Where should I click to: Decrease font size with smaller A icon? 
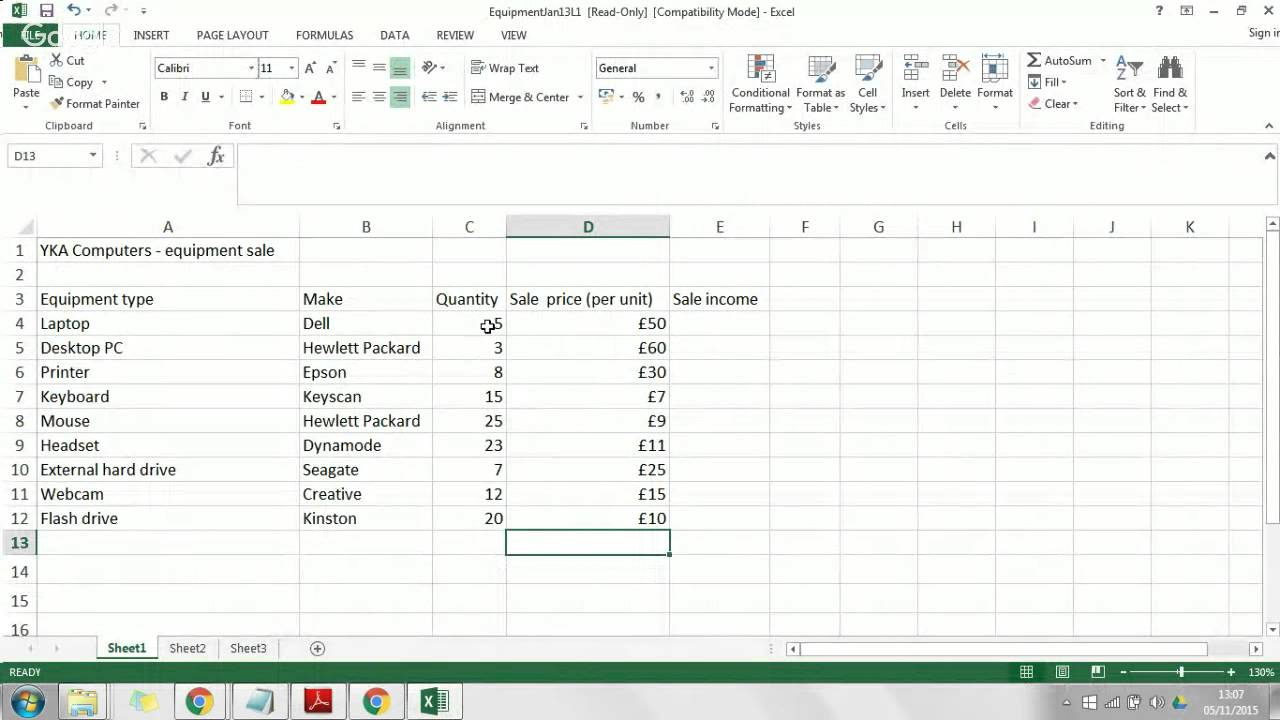pos(331,68)
